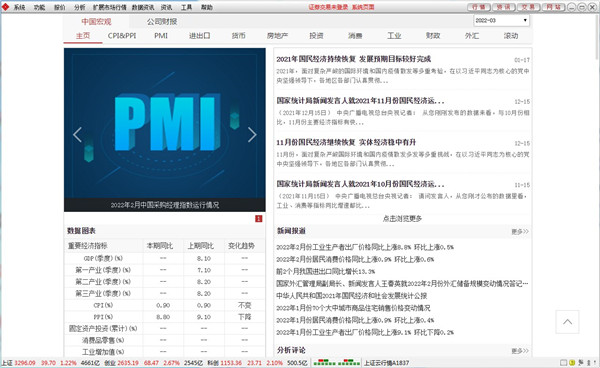Screen dimensions: 600x368
Task: Open headline 2021年国民经济持续恢复 发展预期目标较好完成
Action: point(354,59)
